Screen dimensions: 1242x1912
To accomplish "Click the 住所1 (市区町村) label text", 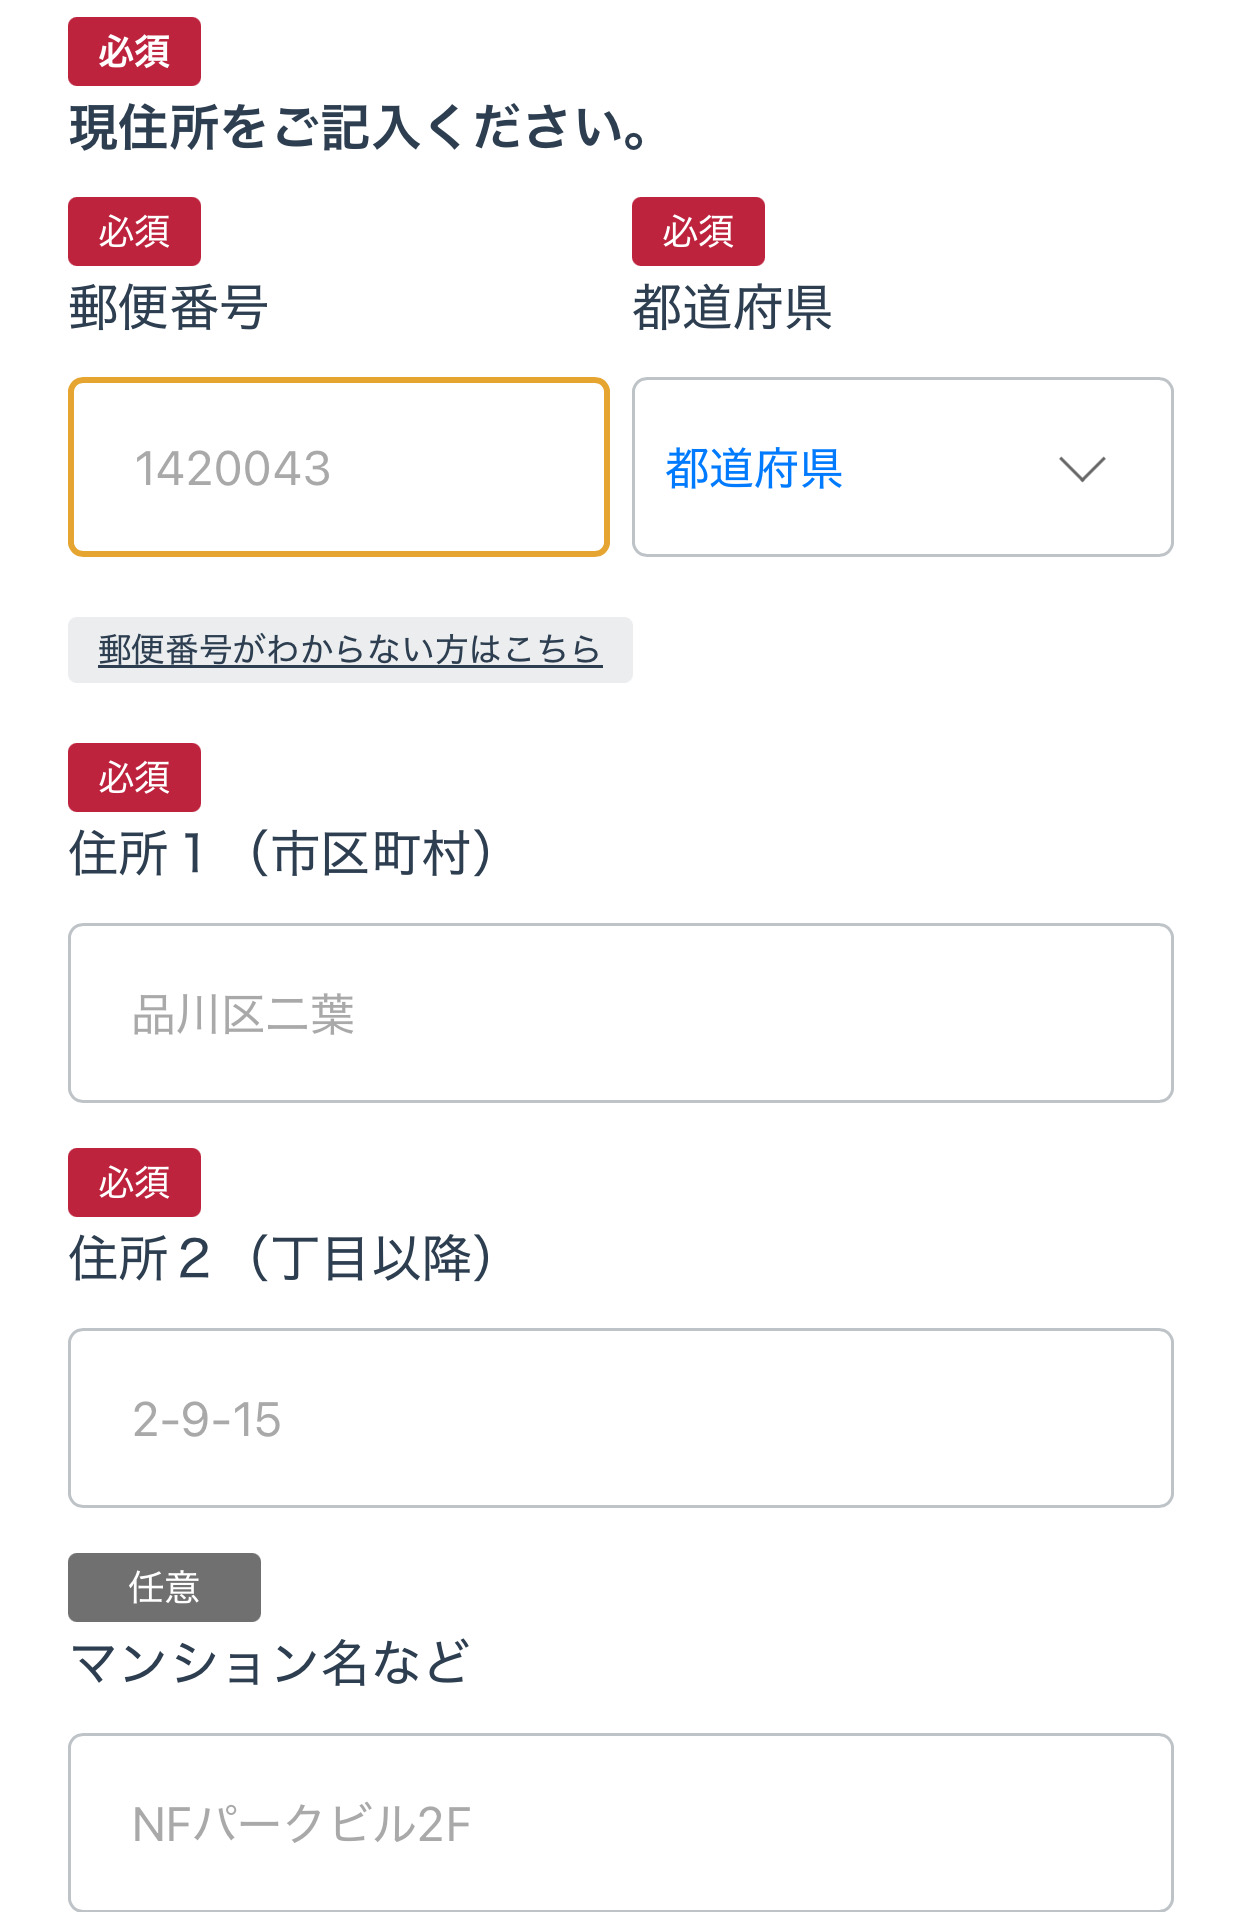I will pos(280,853).
